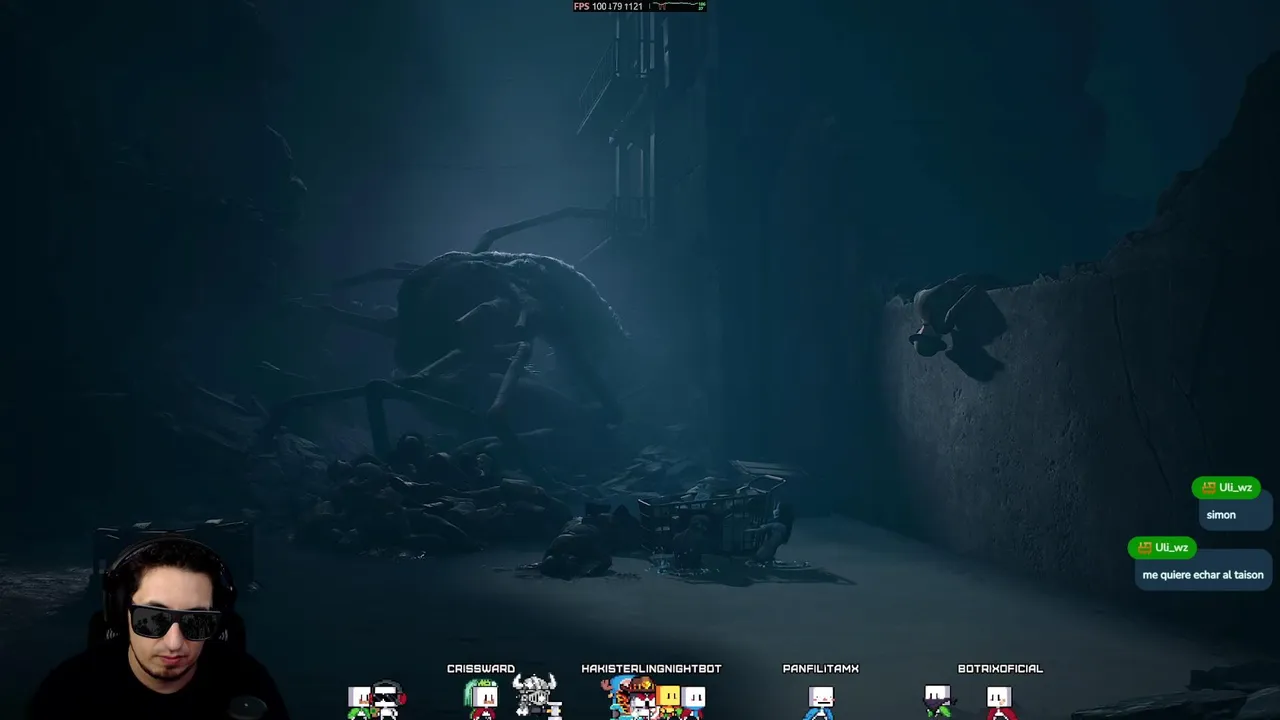The height and width of the screenshot is (720, 1280).
Task: Click the PANFILITAMX viewer name label
Action: click(821, 669)
